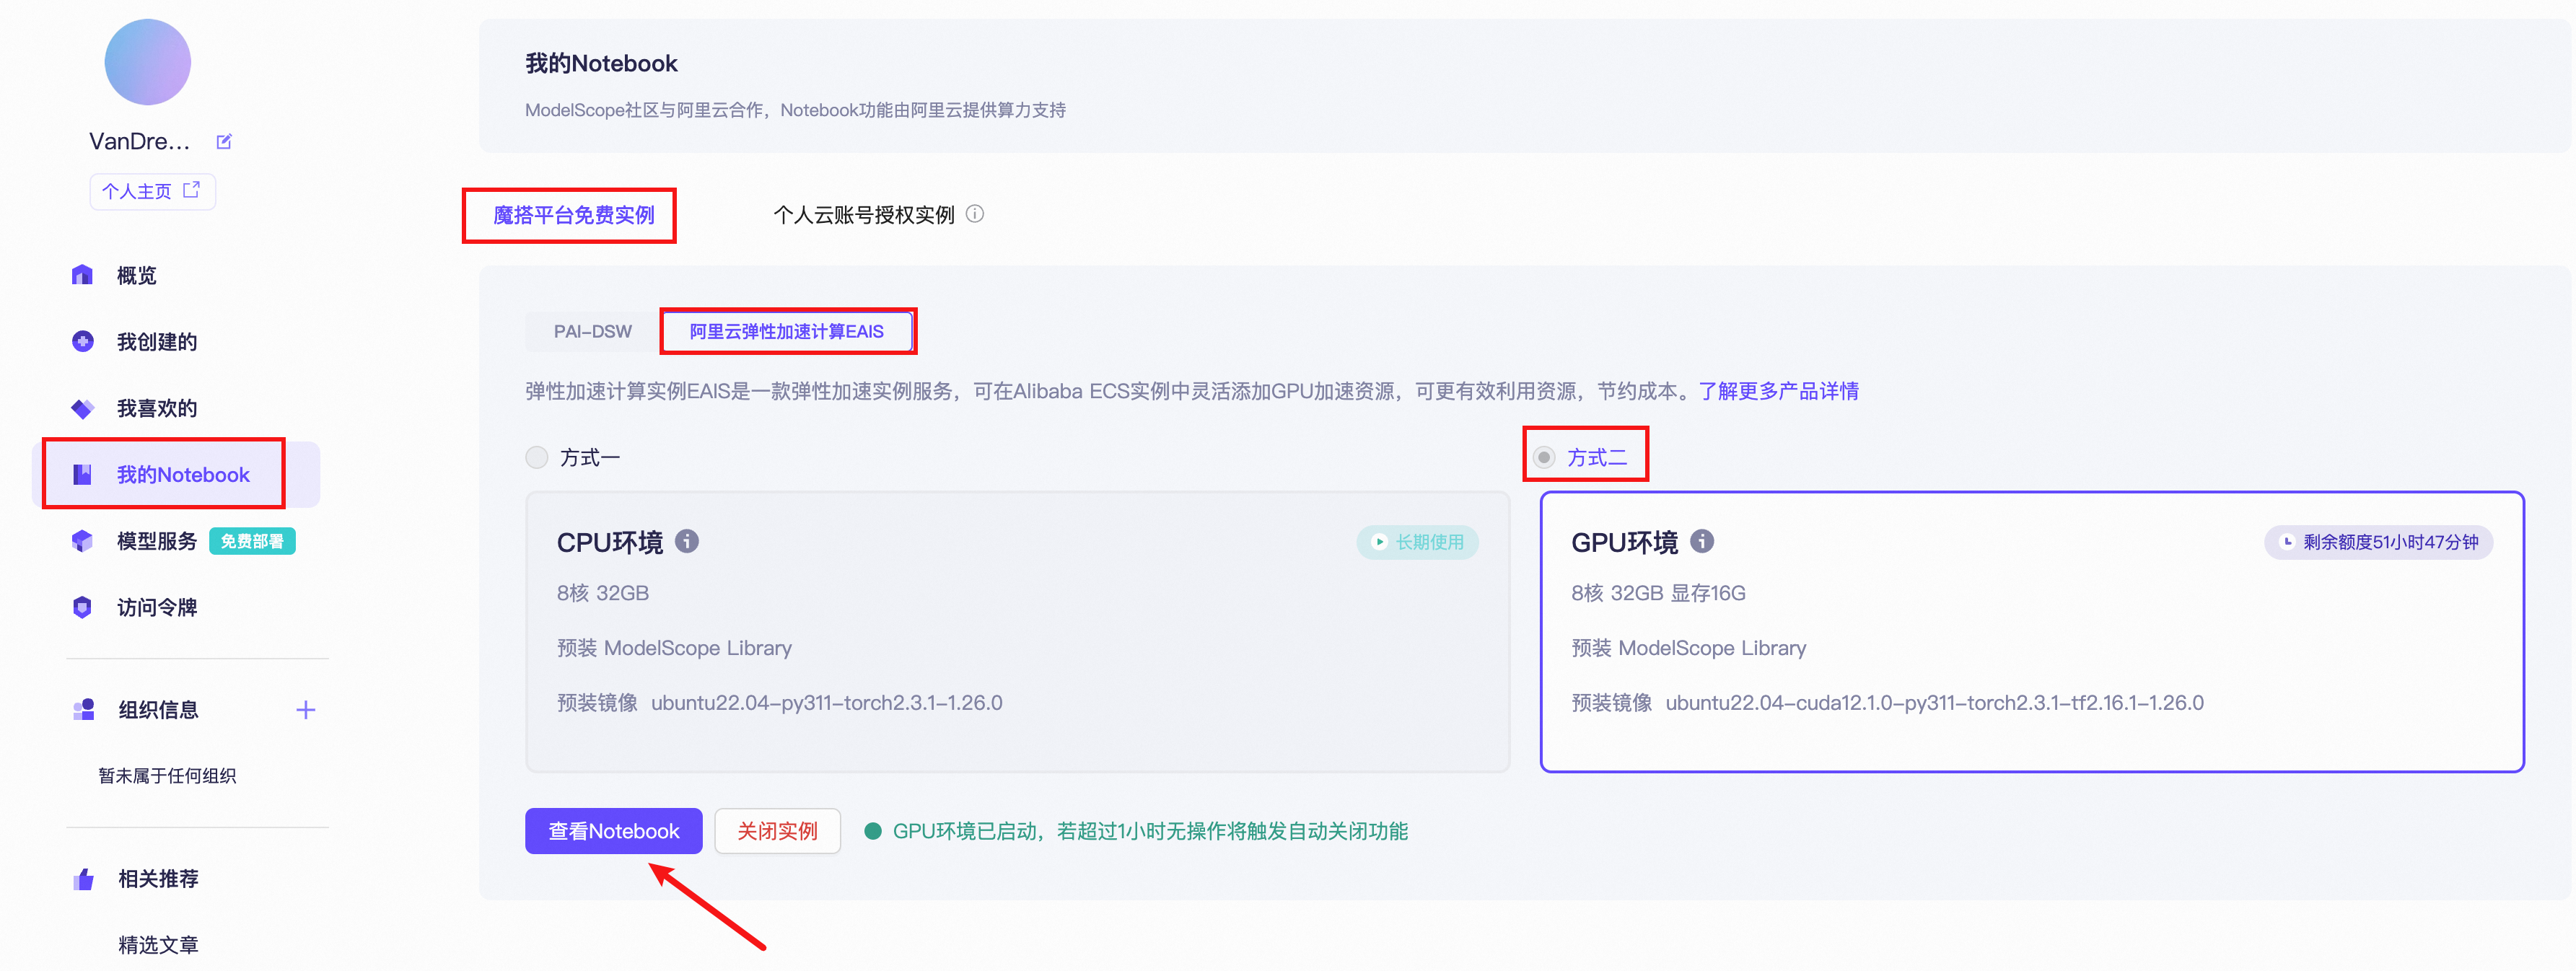
Task: Select the 方式二 radio button
Action: click(x=1544, y=457)
